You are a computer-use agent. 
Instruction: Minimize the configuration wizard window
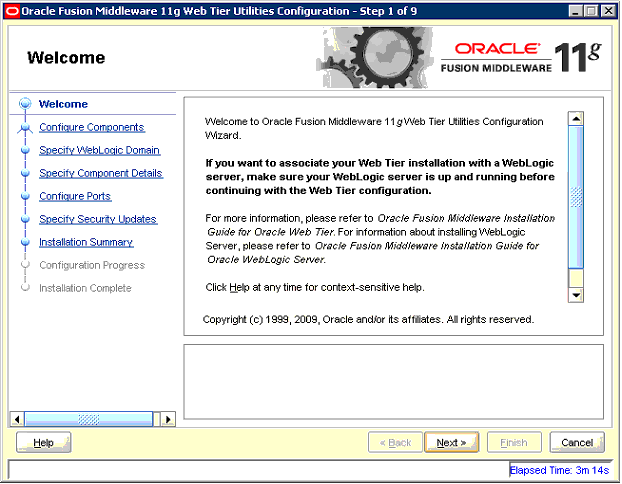(x=576, y=11)
